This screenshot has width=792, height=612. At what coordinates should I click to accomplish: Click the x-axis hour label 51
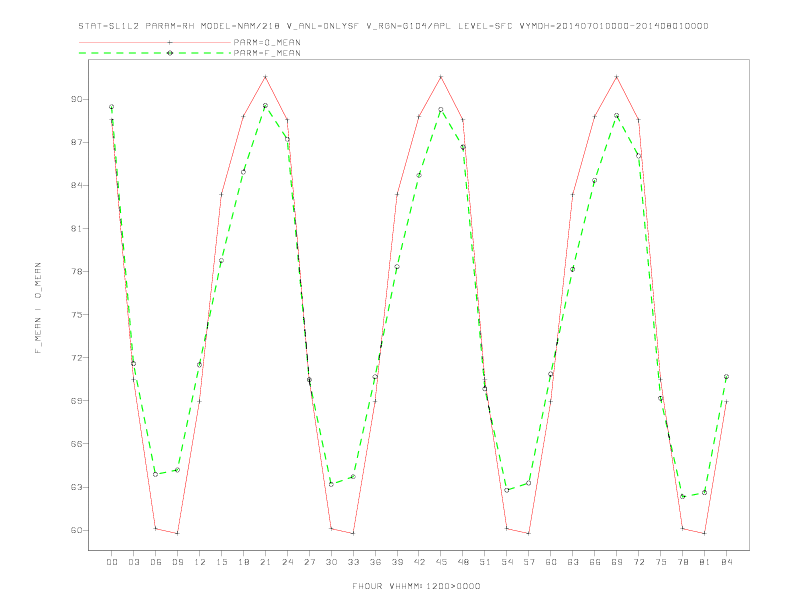pos(485,562)
